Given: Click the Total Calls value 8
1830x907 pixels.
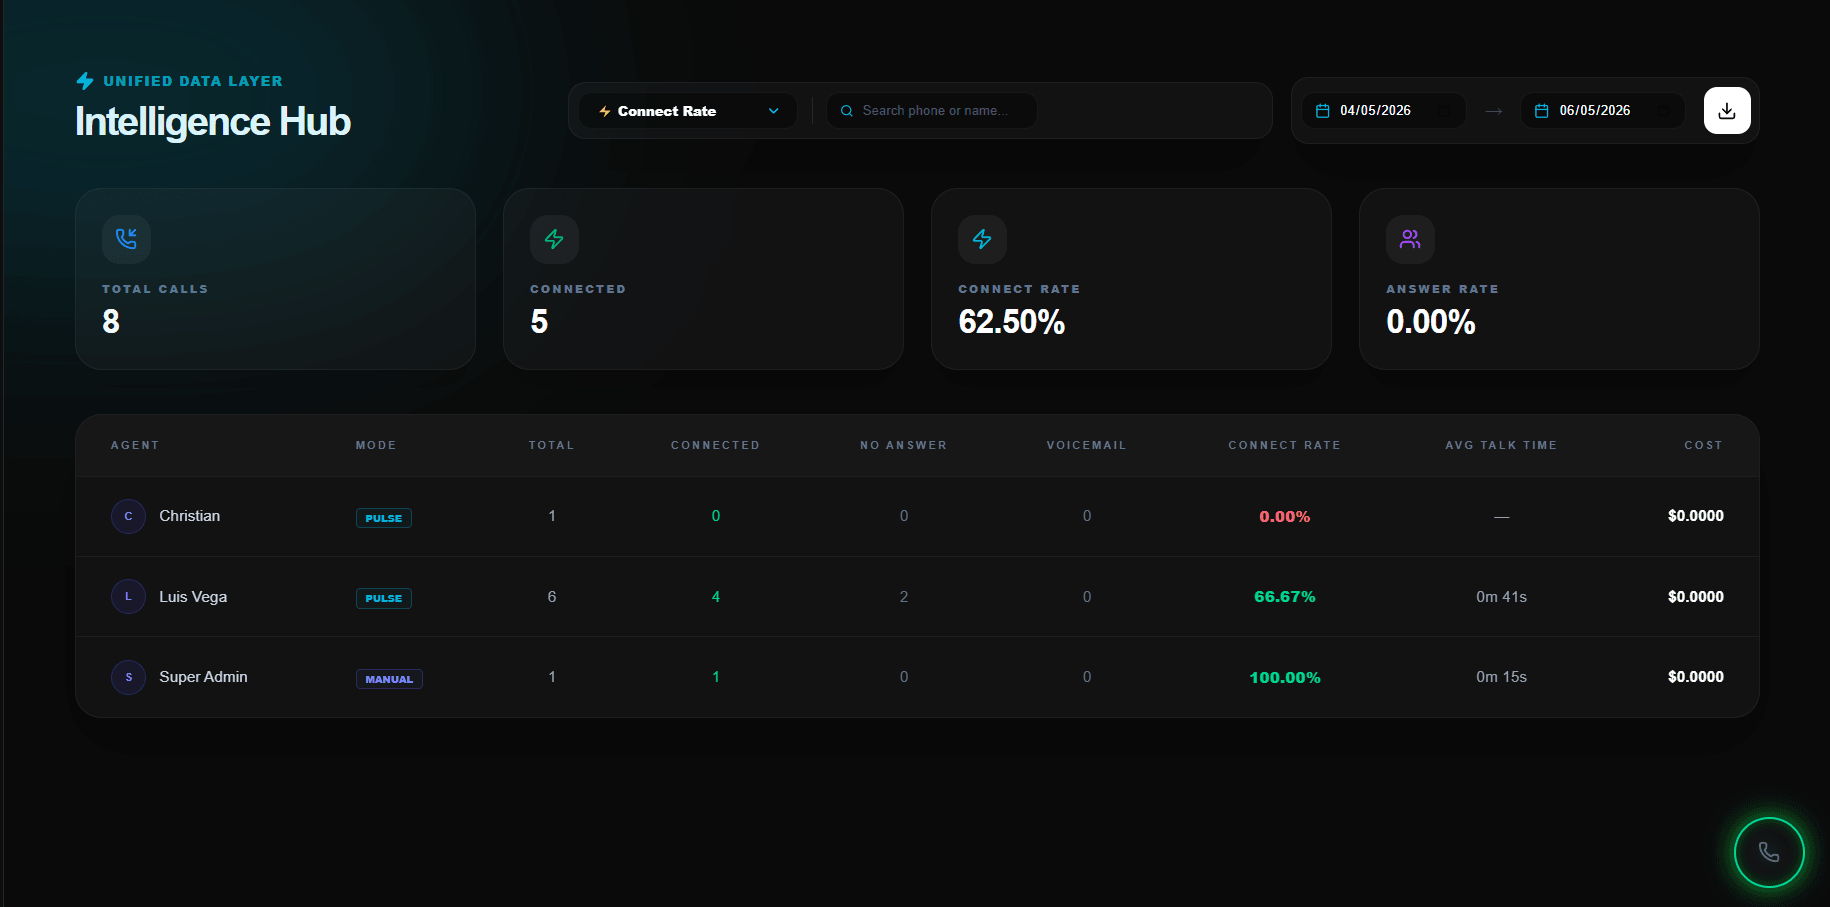Looking at the screenshot, I should [x=111, y=322].
